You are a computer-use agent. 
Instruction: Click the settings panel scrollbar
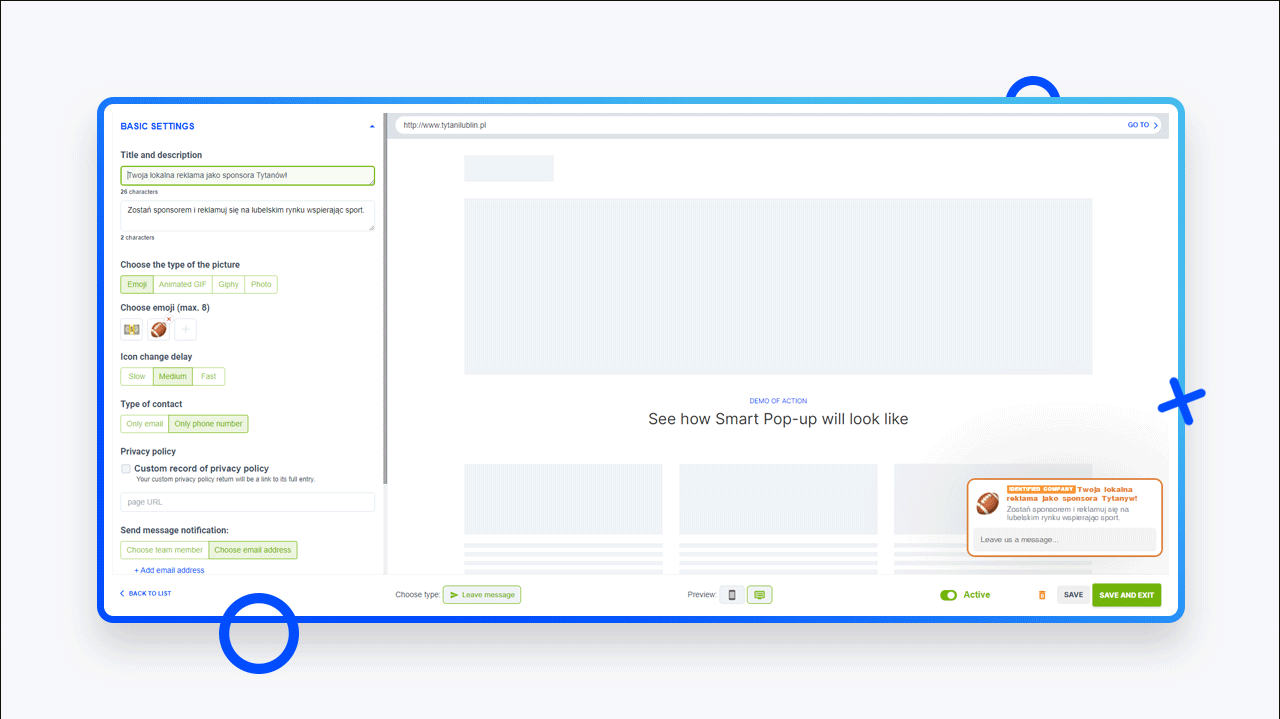tap(385, 300)
